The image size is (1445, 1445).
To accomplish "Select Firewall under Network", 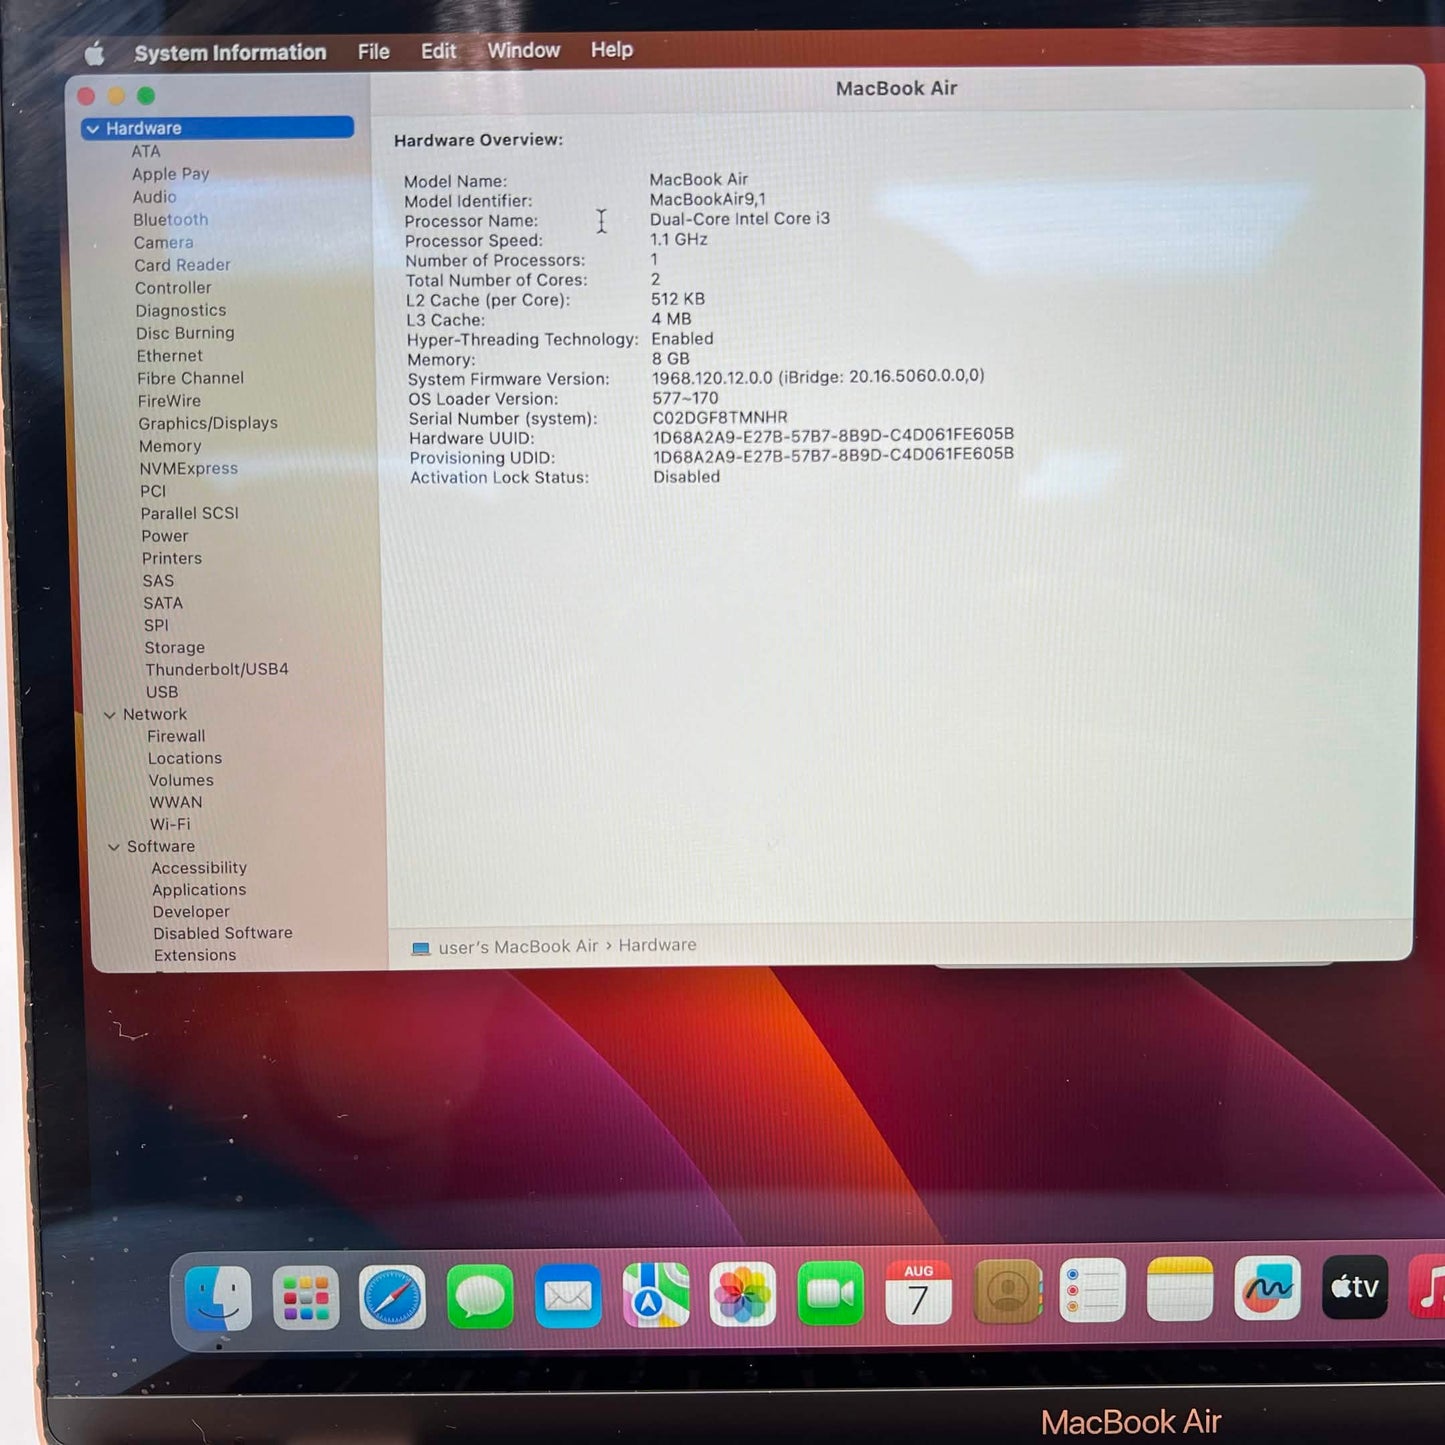I will pyautogui.click(x=176, y=736).
